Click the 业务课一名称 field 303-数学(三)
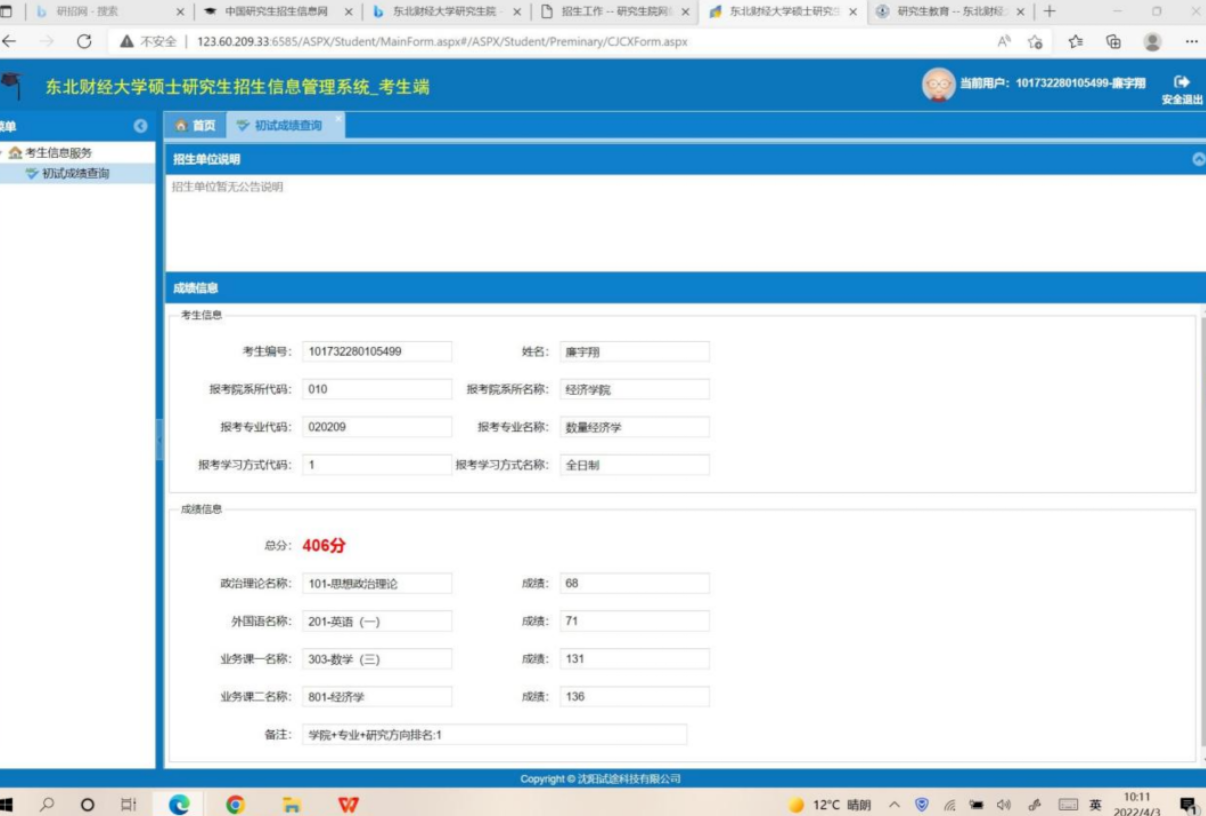The width and height of the screenshot is (1206, 816). (x=377, y=659)
